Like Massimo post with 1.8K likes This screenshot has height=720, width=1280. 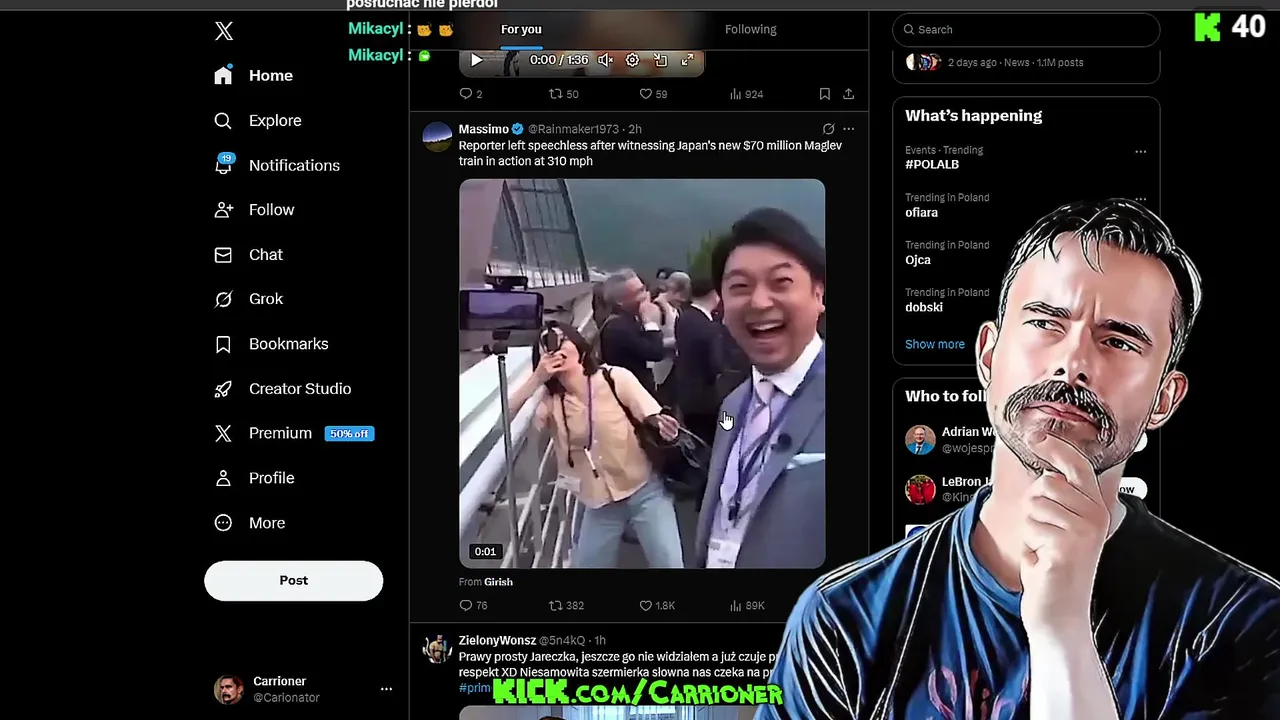pos(657,606)
